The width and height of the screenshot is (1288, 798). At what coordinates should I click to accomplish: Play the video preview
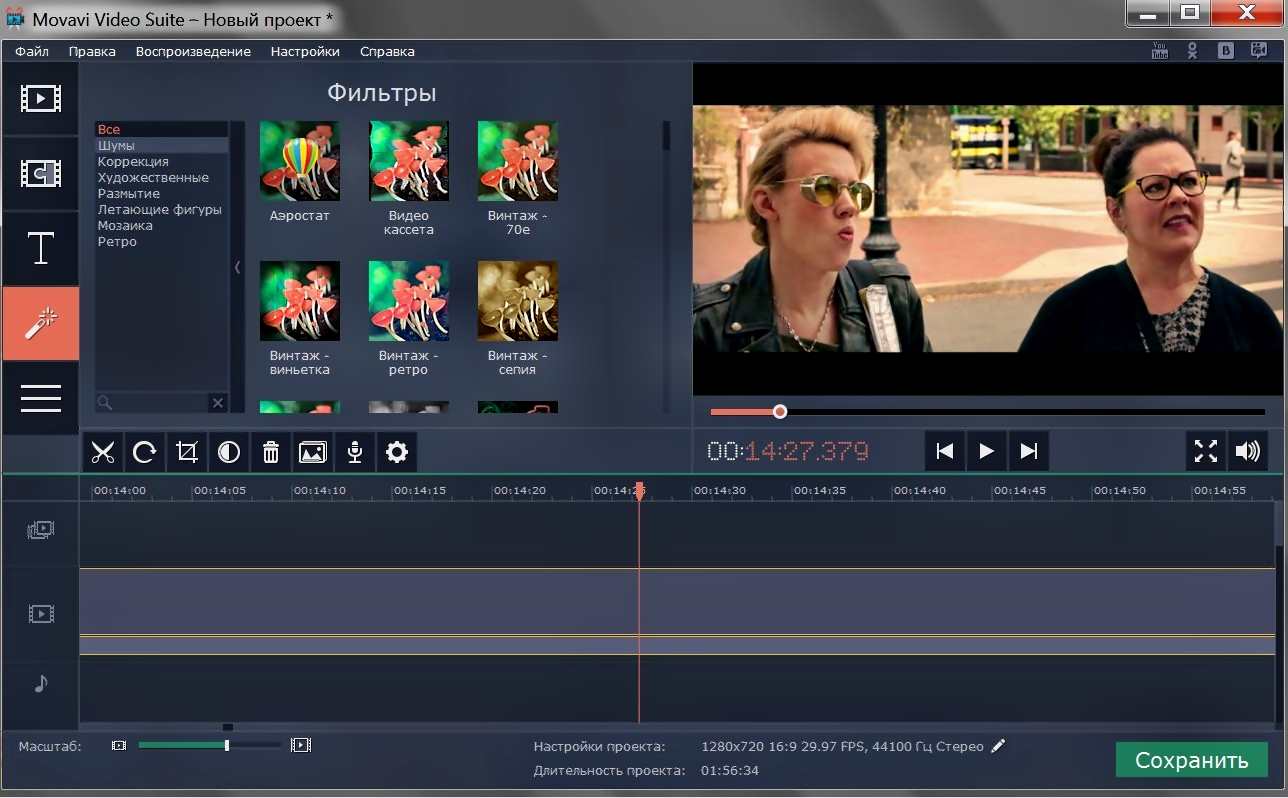pos(987,451)
